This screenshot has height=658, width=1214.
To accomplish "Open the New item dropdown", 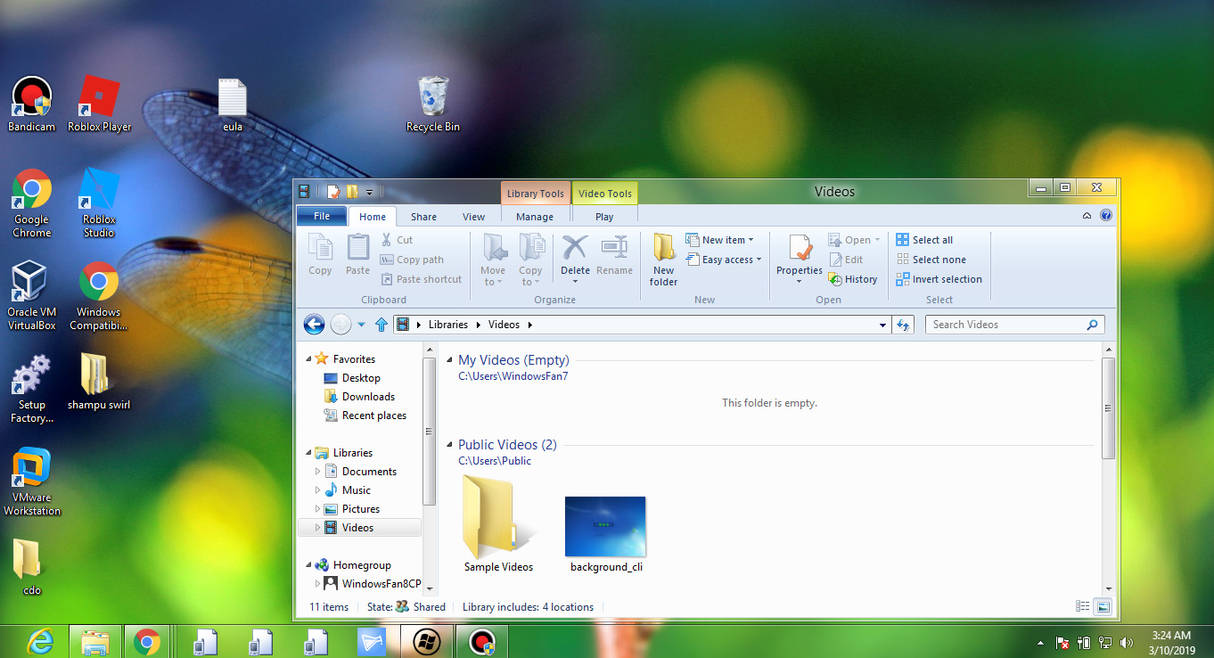I will coord(721,239).
